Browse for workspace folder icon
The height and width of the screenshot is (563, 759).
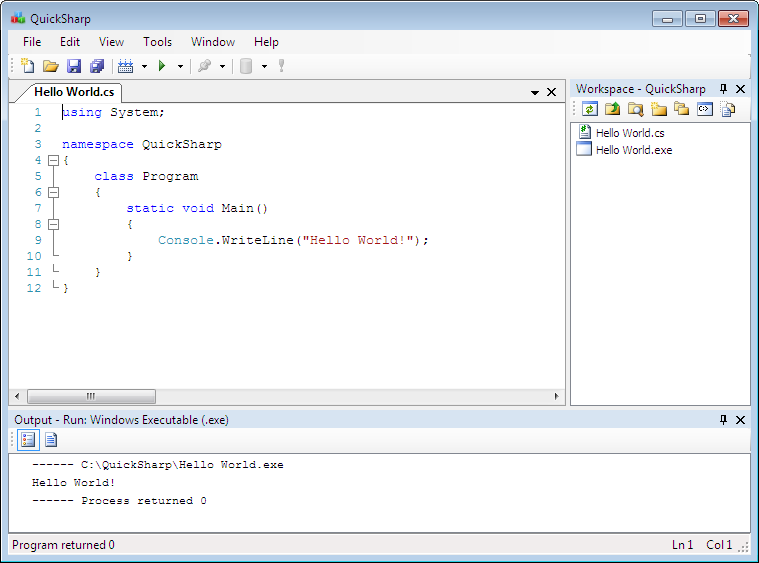[x=636, y=109]
